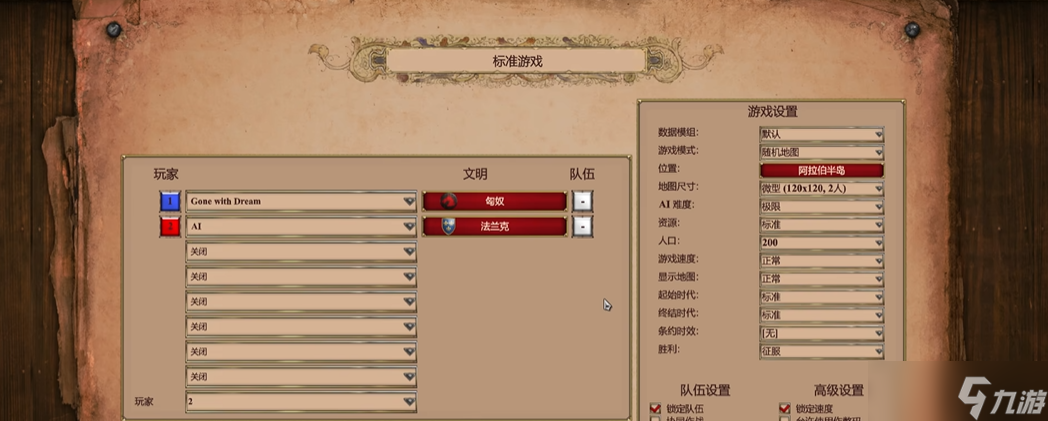Expand the 地图尺寸 dropdown
1048x421 pixels.
[821, 188]
